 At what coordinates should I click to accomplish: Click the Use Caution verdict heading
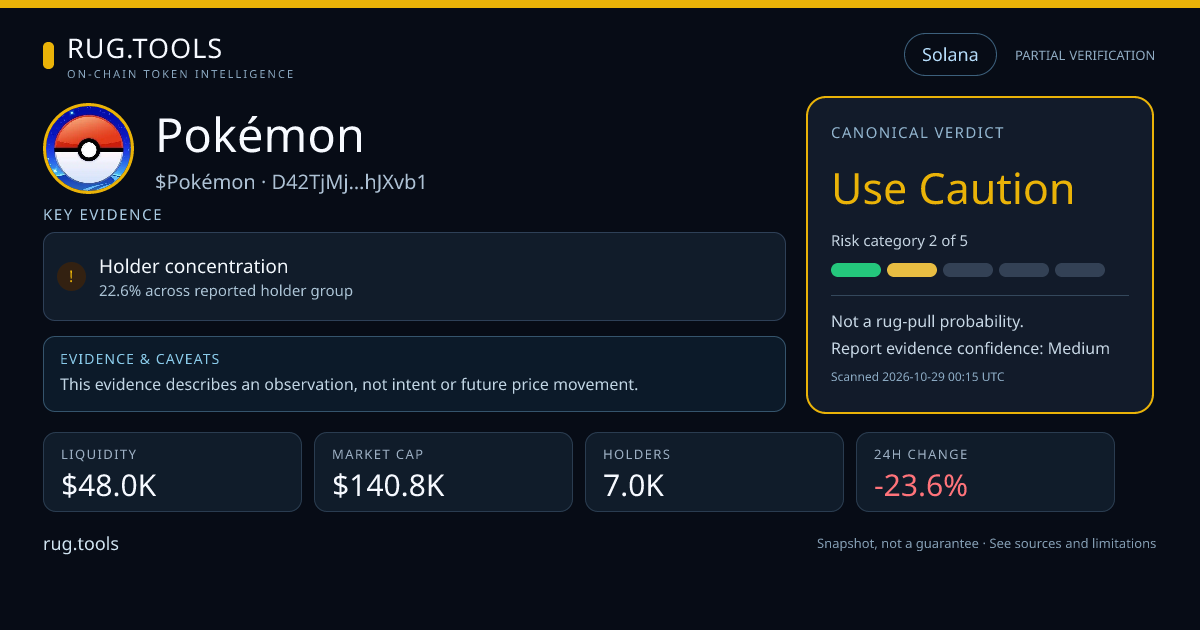coord(953,189)
